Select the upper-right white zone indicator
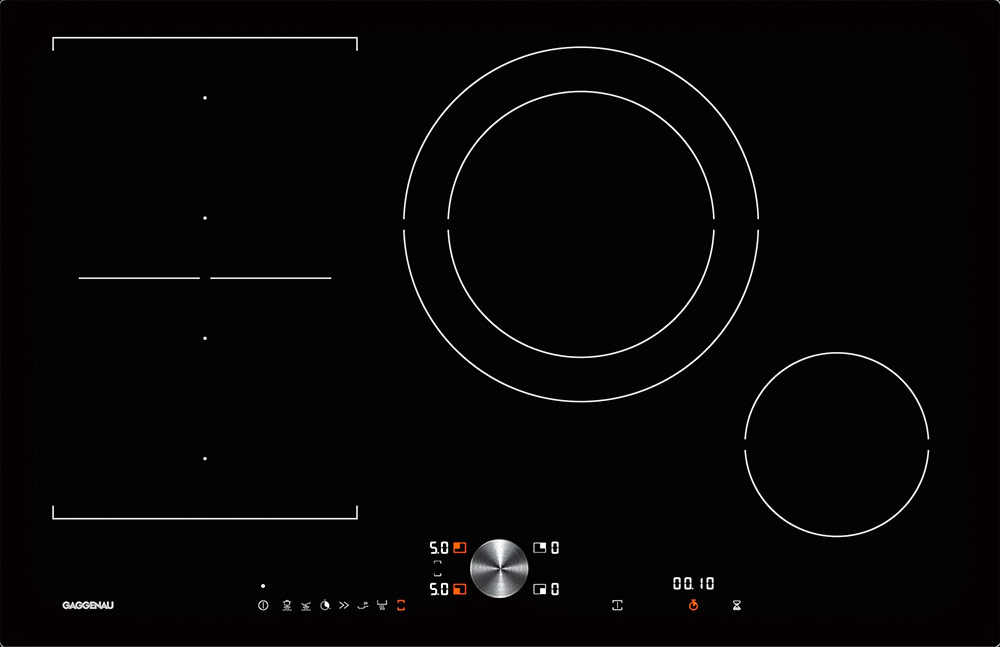Image resolution: width=1000 pixels, height=647 pixels. tap(540, 547)
